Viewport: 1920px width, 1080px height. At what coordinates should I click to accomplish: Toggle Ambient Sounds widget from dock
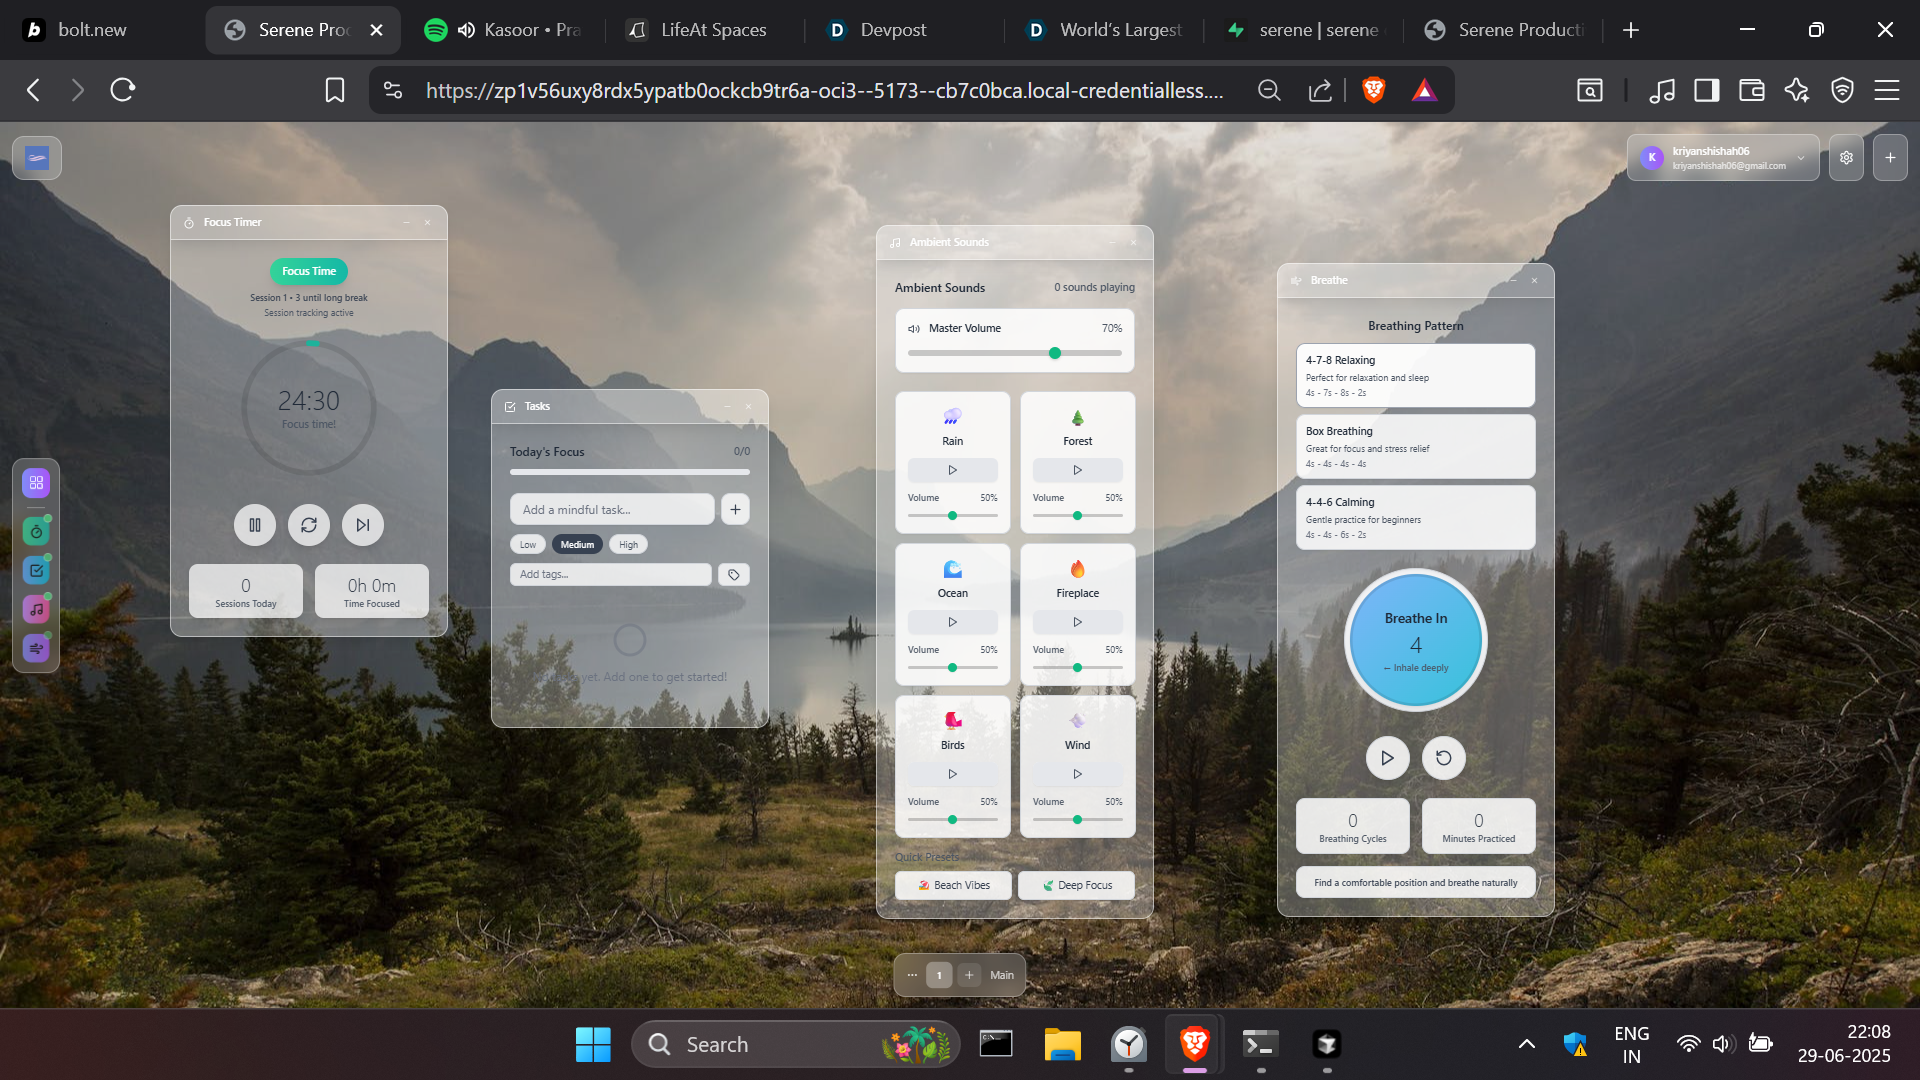tap(36, 610)
